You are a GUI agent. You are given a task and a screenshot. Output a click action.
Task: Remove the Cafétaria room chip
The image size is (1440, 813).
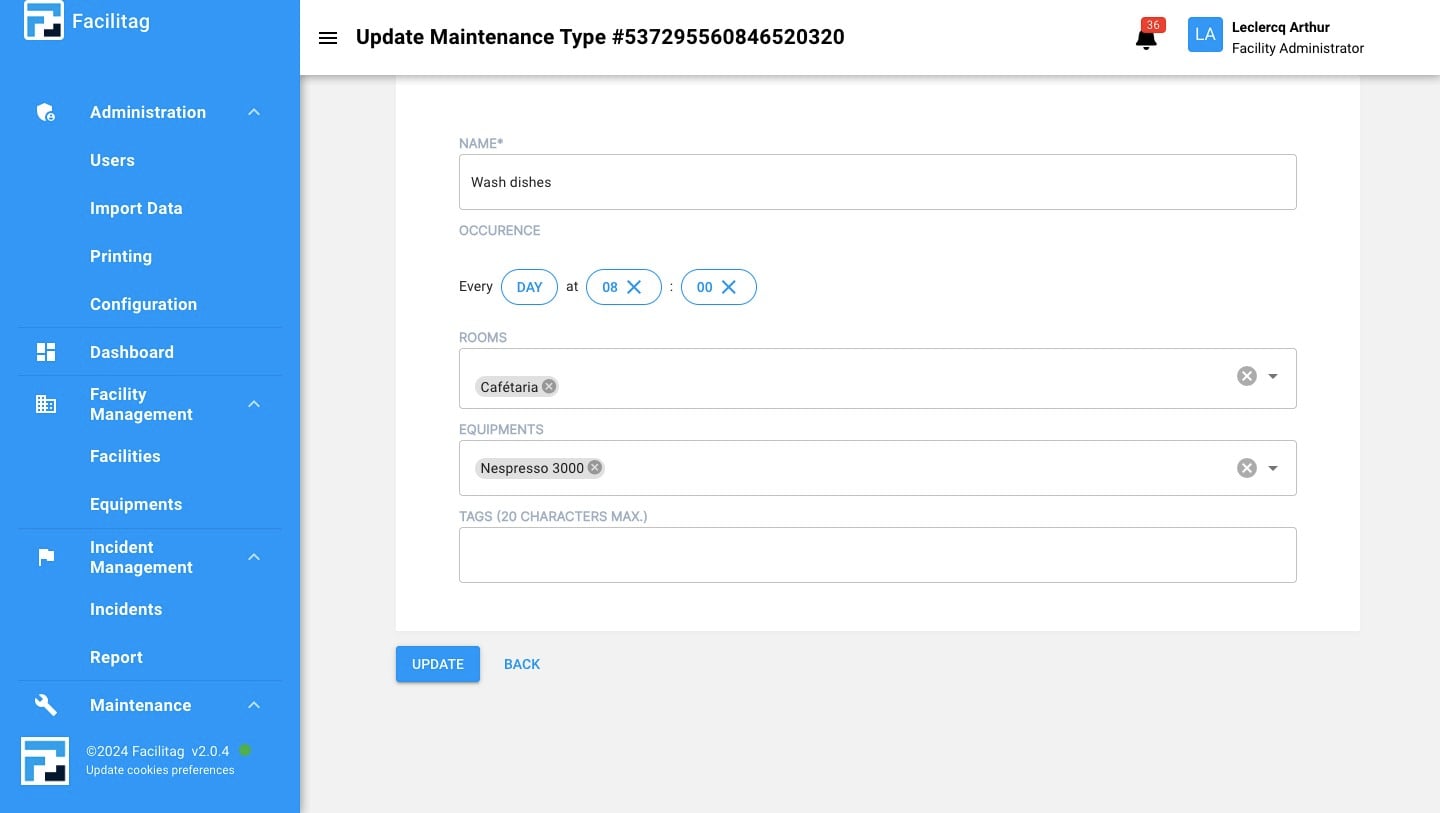click(x=549, y=387)
